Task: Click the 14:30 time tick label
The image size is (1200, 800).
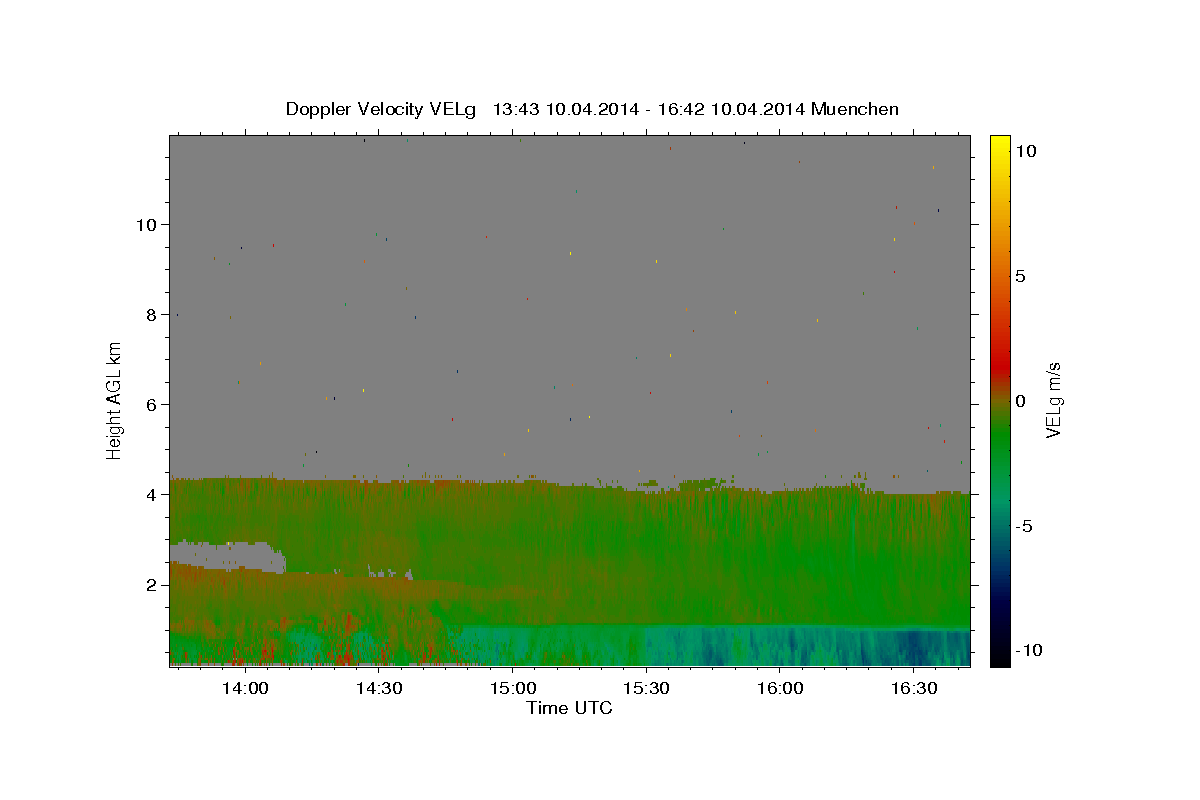Action: [378, 688]
